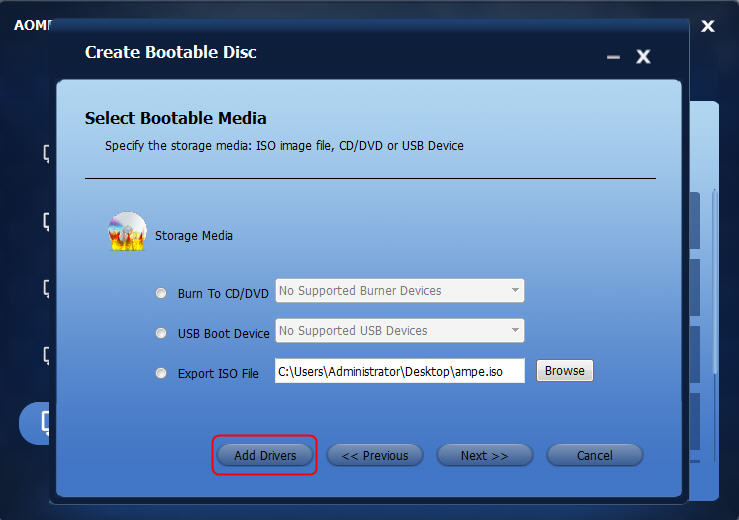Click the Burn To CD/DVD label
Screen dimensions: 739x520
click(223, 294)
